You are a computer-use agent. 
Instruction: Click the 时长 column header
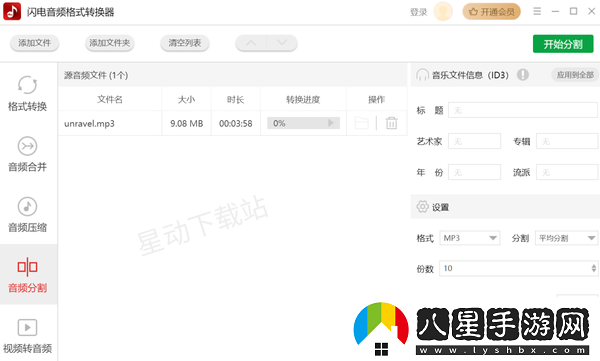tap(236, 100)
